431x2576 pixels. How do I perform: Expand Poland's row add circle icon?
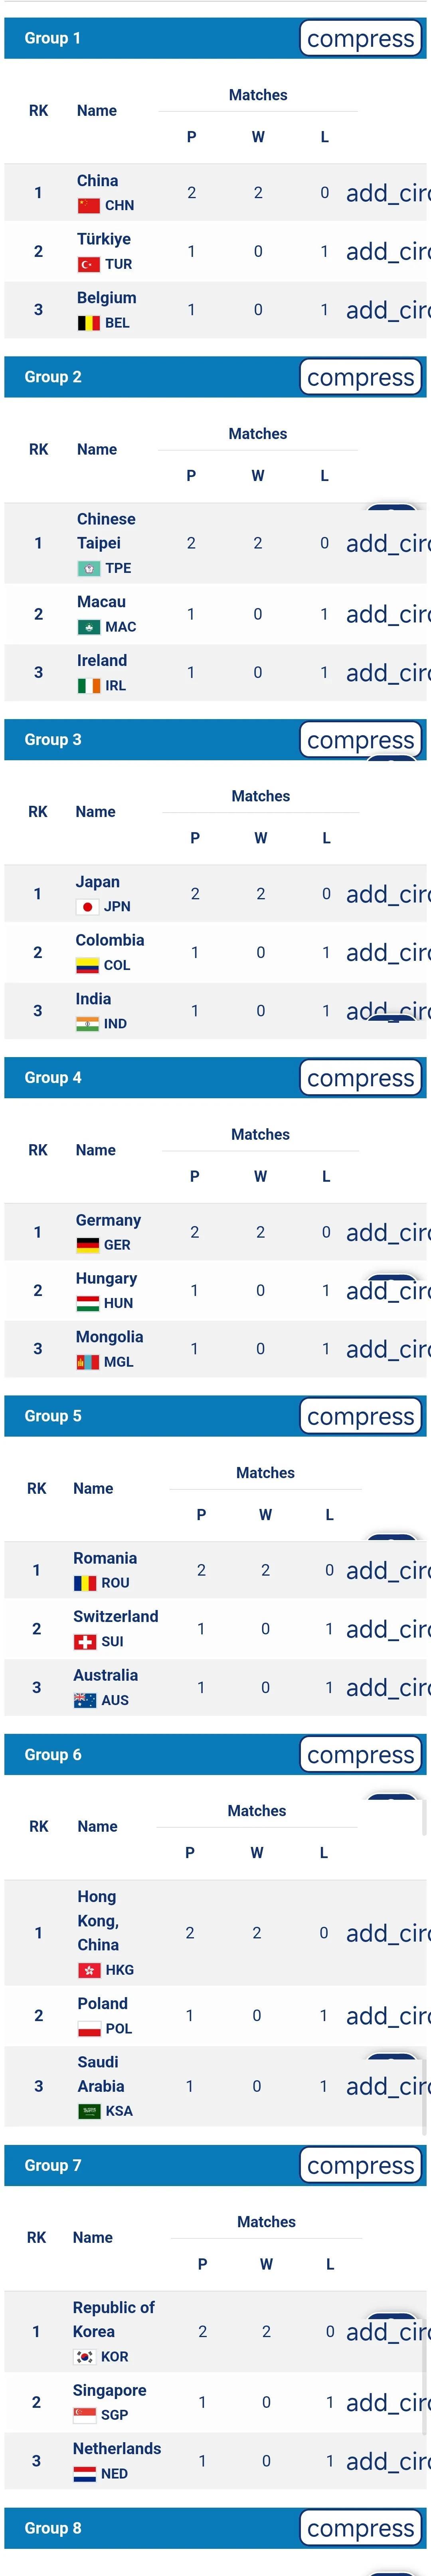(387, 2016)
